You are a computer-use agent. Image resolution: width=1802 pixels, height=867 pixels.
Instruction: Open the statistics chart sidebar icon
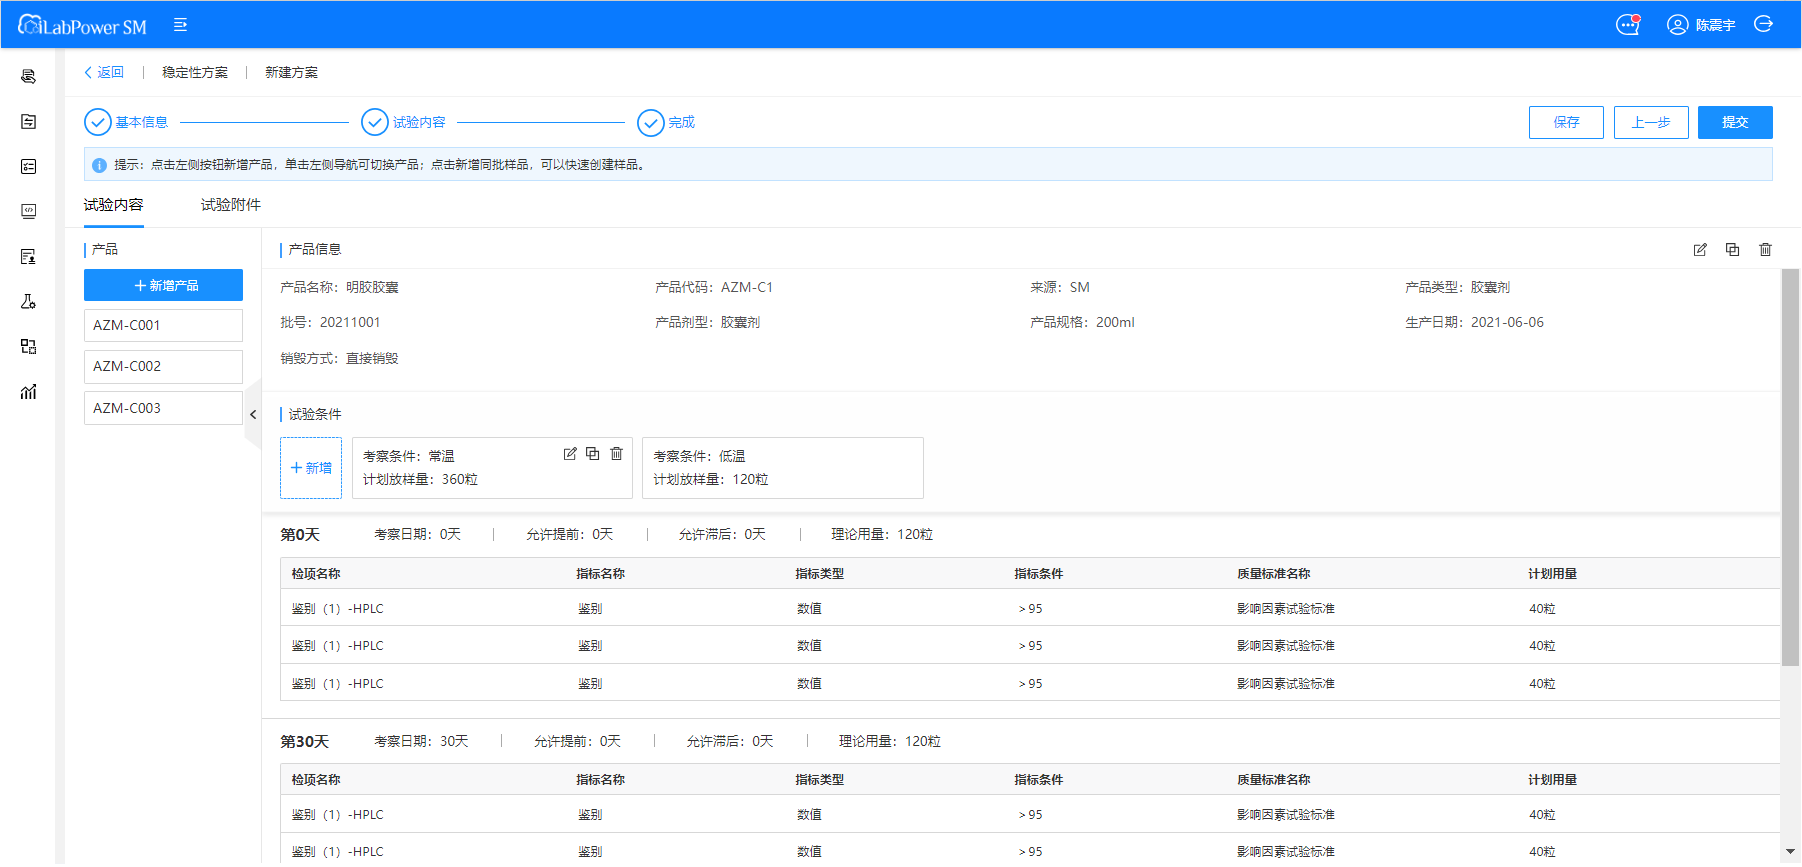[x=28, y=391]
